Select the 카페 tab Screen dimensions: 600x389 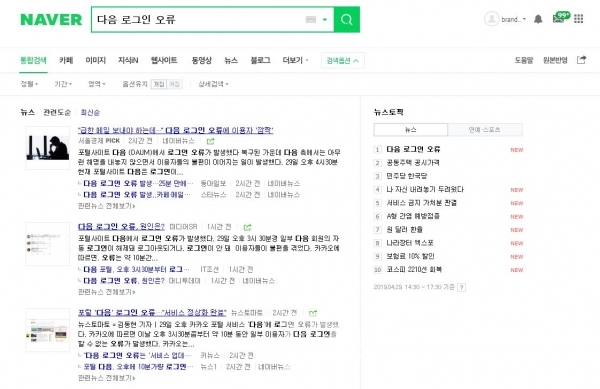coord(66,60)
